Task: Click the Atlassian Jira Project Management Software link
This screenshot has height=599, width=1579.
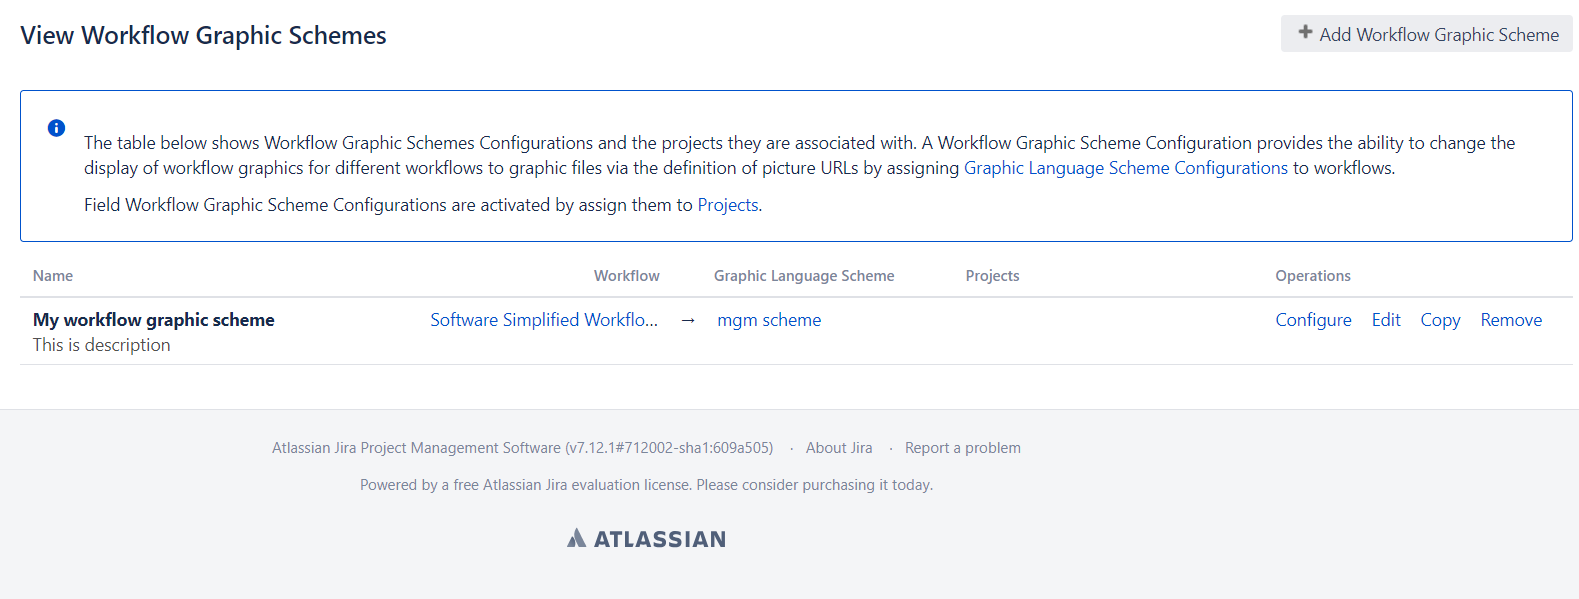Action: point(416,448)
